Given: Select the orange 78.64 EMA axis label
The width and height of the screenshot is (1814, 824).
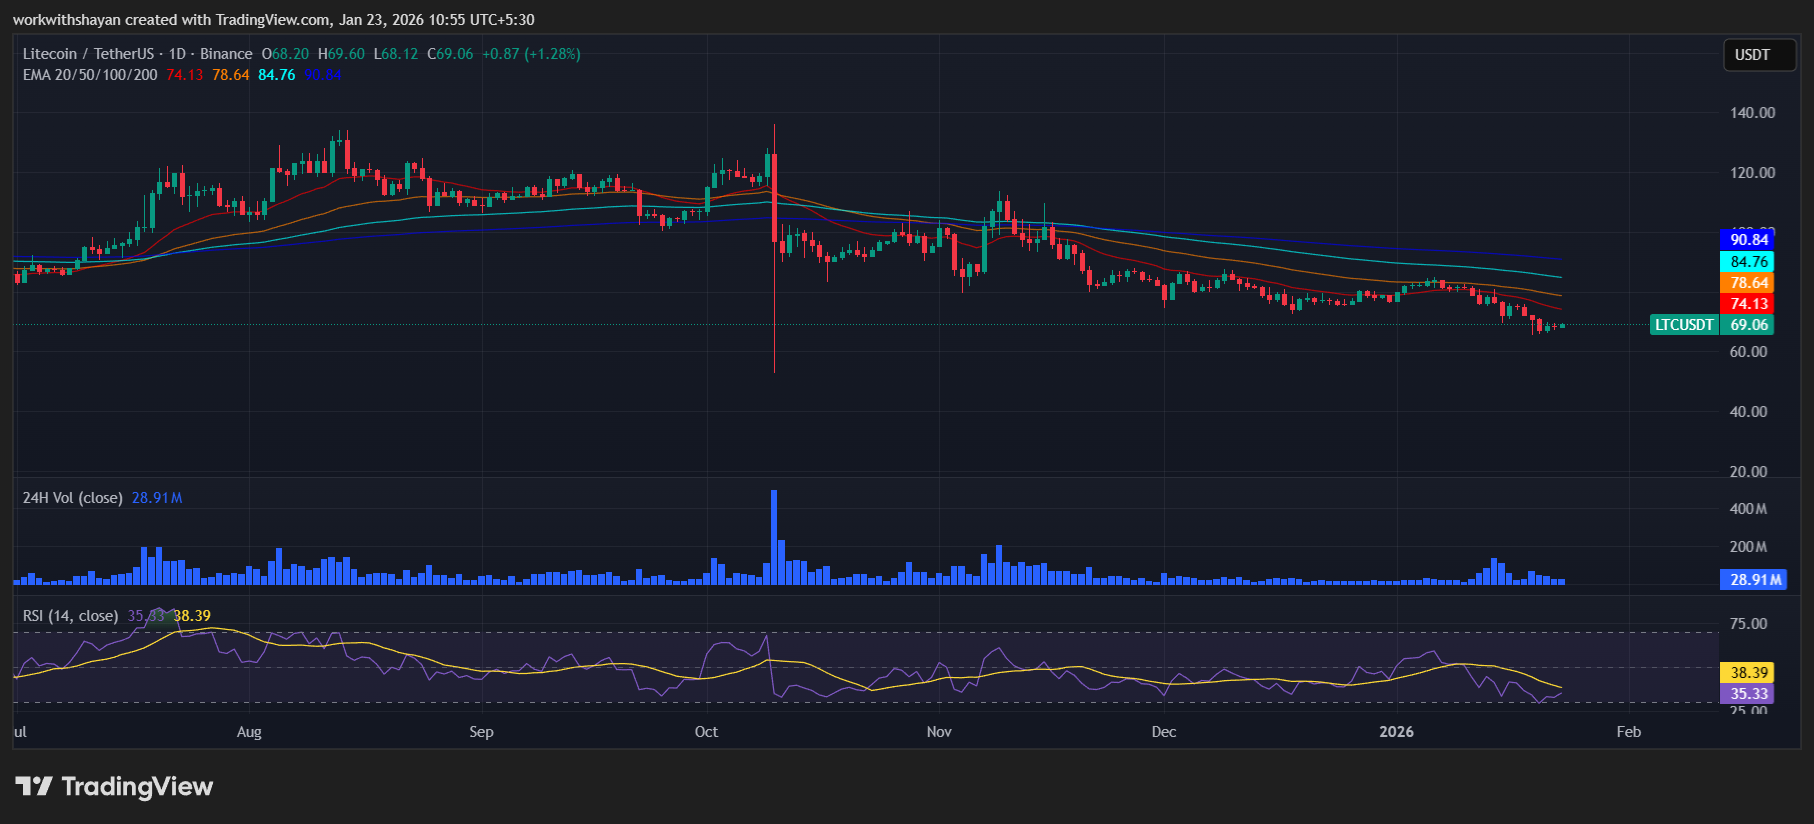Looking at the screenshot, I should point(1749,283).
